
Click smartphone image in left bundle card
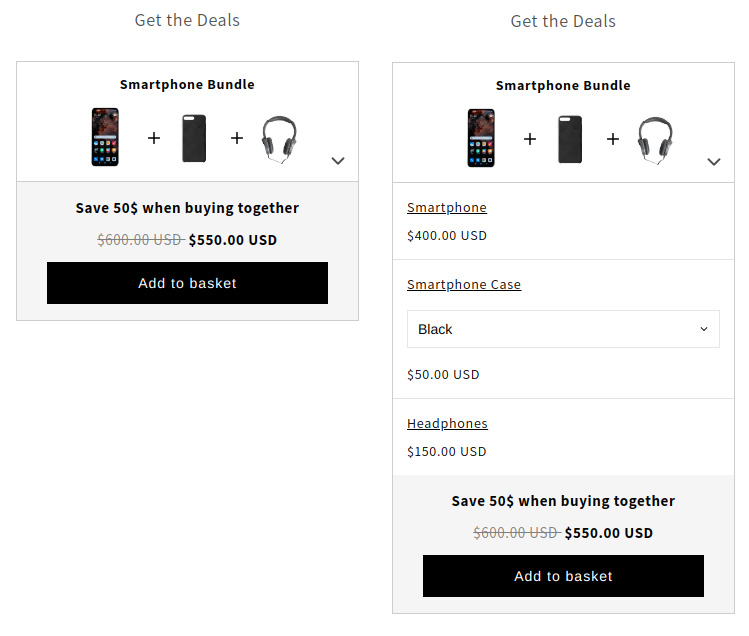[x=105, y=137]
